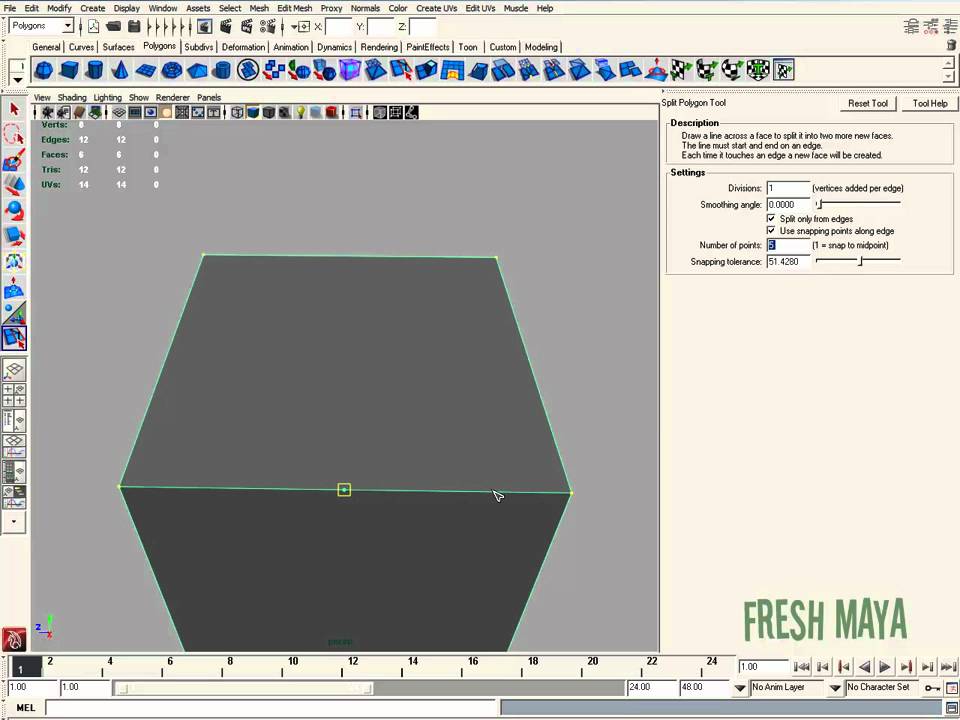The height and width of the screenshot is (720, 960).
Task: Click the checkered UV texture editor shelf icon
Action: tap(783, 70)
